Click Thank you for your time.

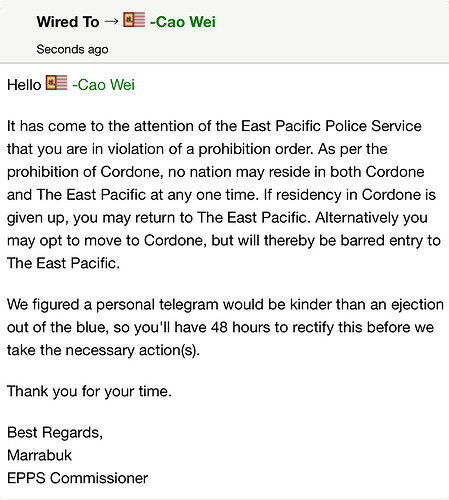click(89, 391)
